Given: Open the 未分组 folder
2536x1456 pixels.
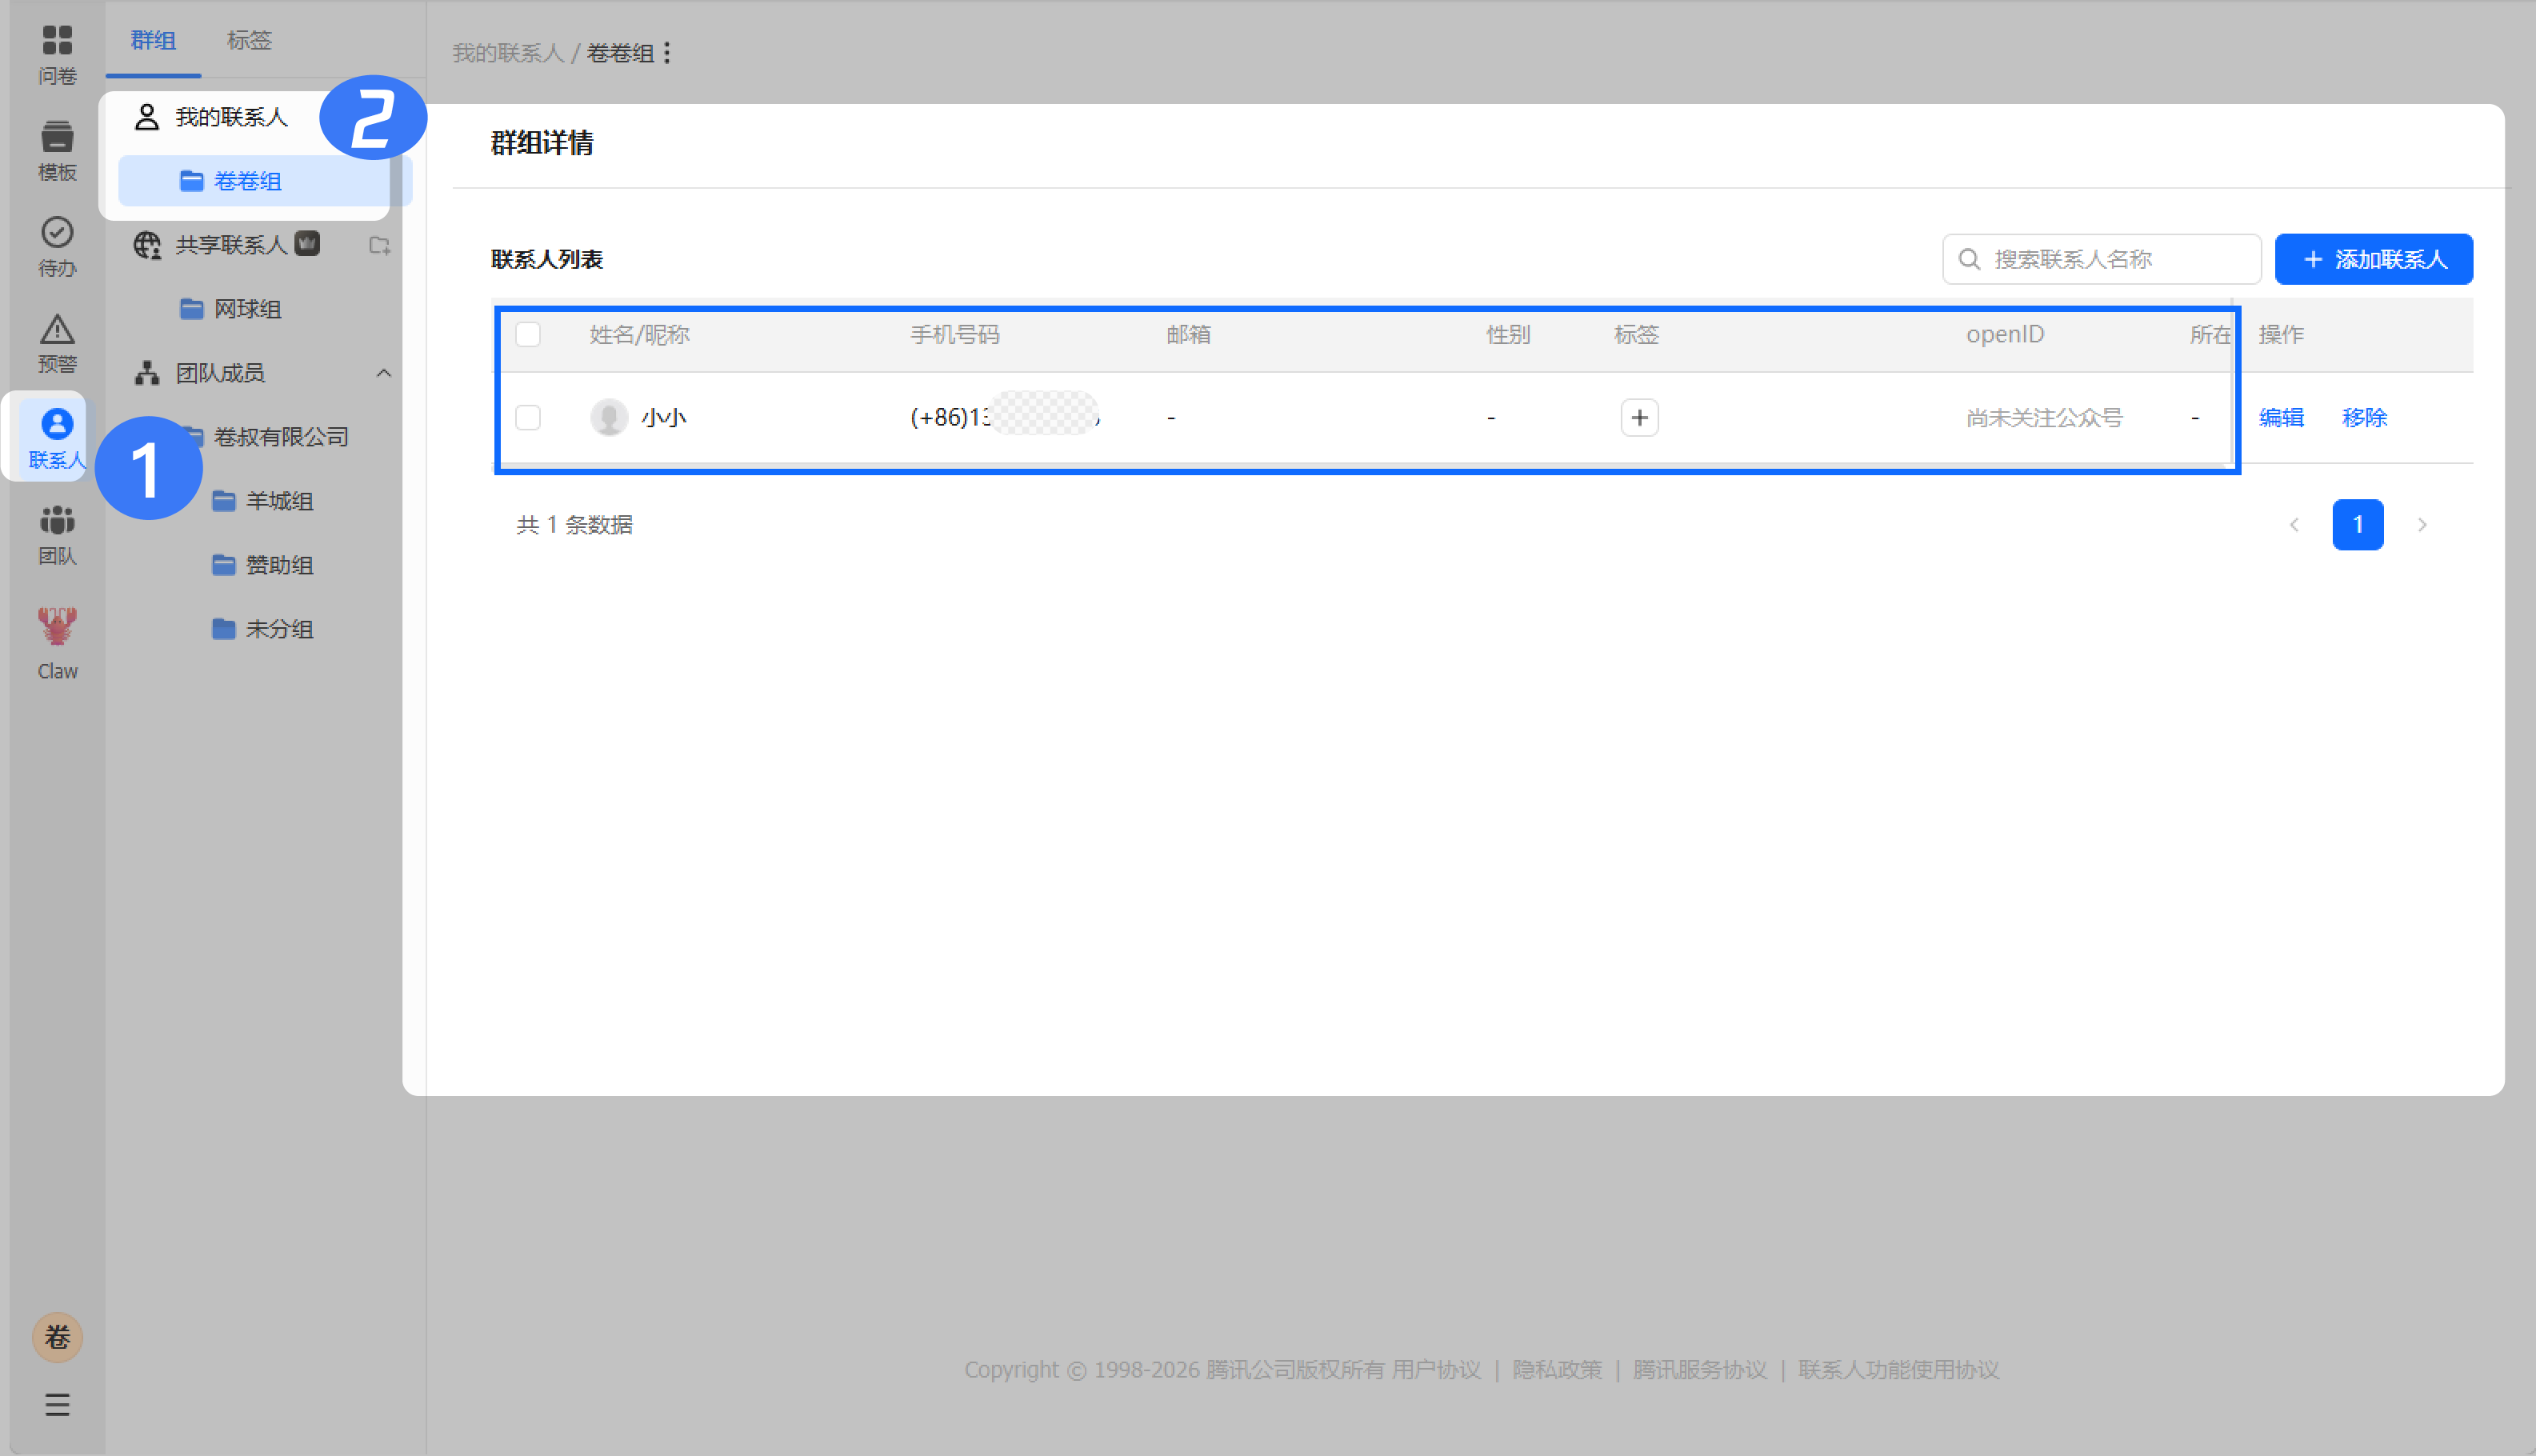Looking at the screenshot, I should coord(279,629).
